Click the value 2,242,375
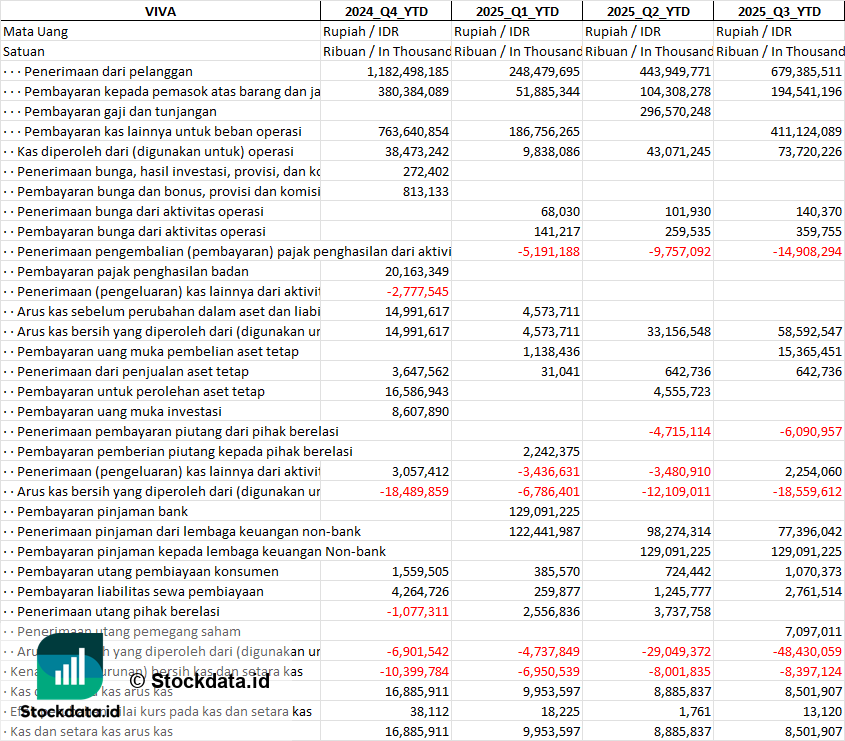 pyautogui.click(x=551, y=451)
